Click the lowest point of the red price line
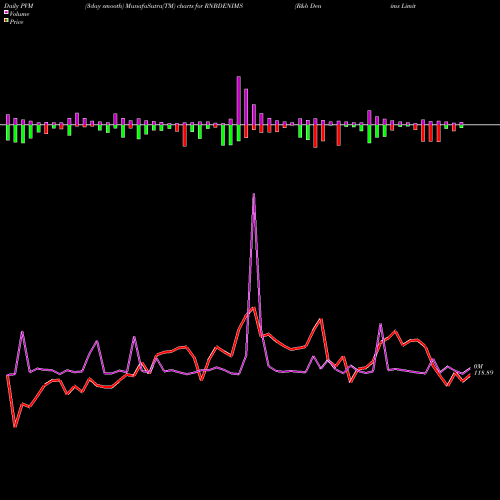 pos(15,426)
